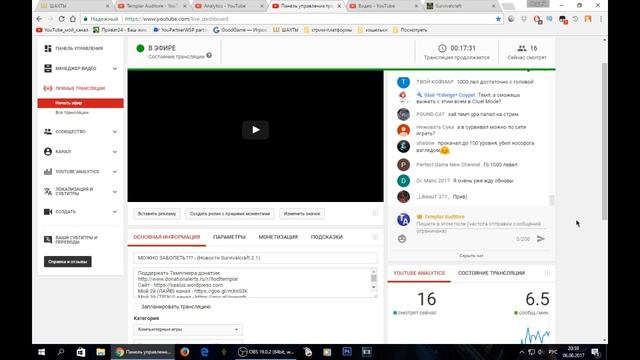The height and width of the screenshot is (360, 640).
Task: Click the dashboard icon in sidebar
Action: 48,48
